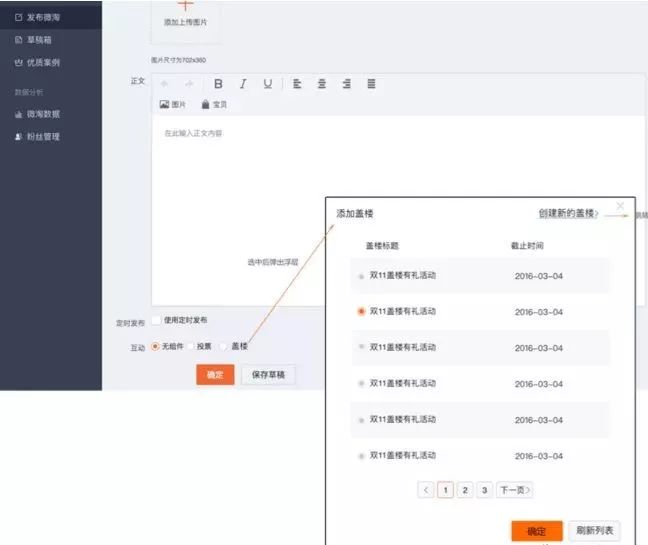
Task: Click the redo arrow in the editor toolbar
Action: pyautogui.click(x=189, y=84)
